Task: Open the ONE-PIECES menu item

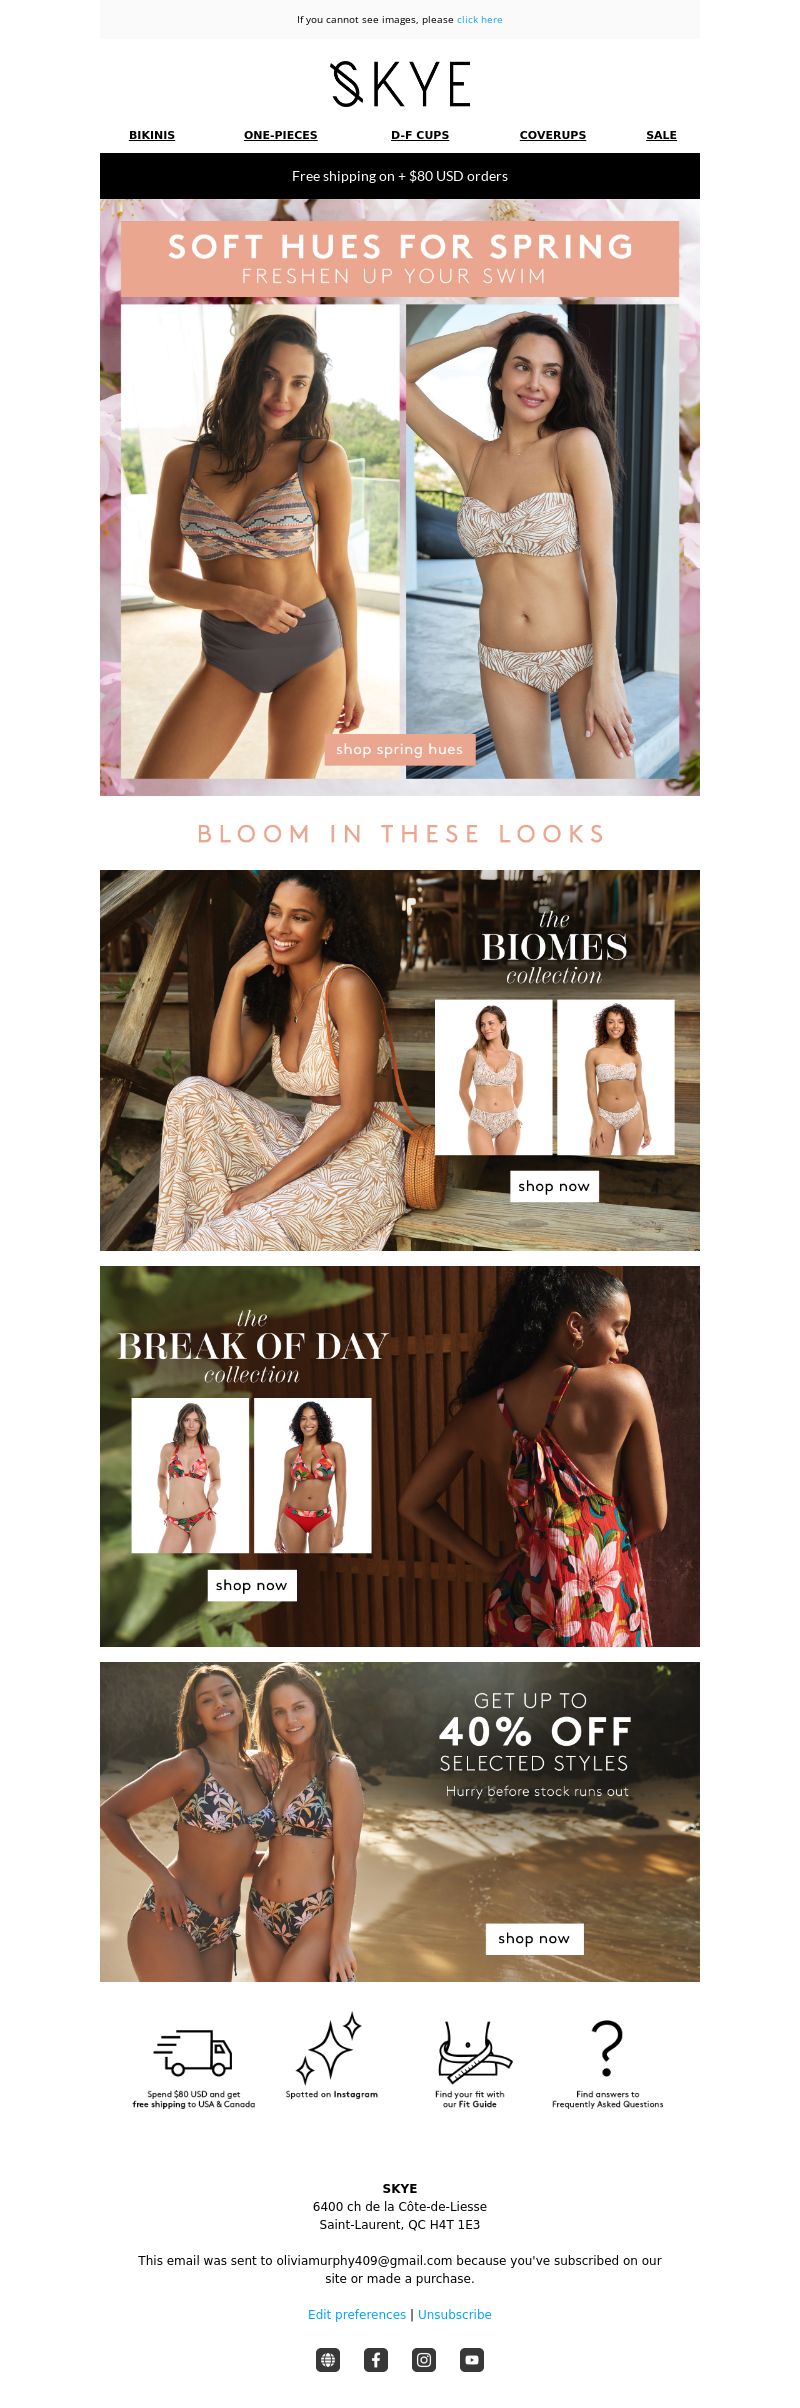Action: pyautogui.click(x=281, y=135)
